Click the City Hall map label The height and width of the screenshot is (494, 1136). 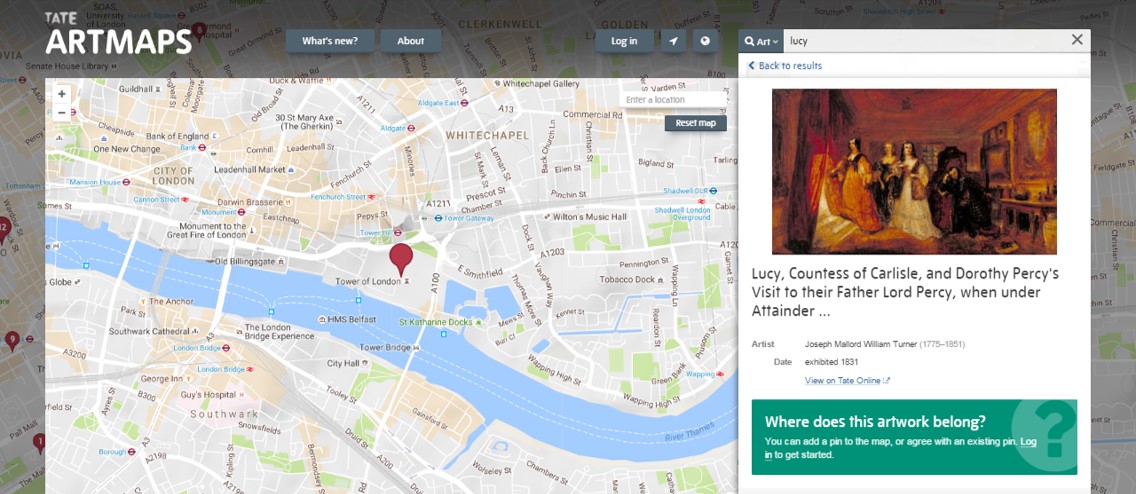click(x=343, y=363)
